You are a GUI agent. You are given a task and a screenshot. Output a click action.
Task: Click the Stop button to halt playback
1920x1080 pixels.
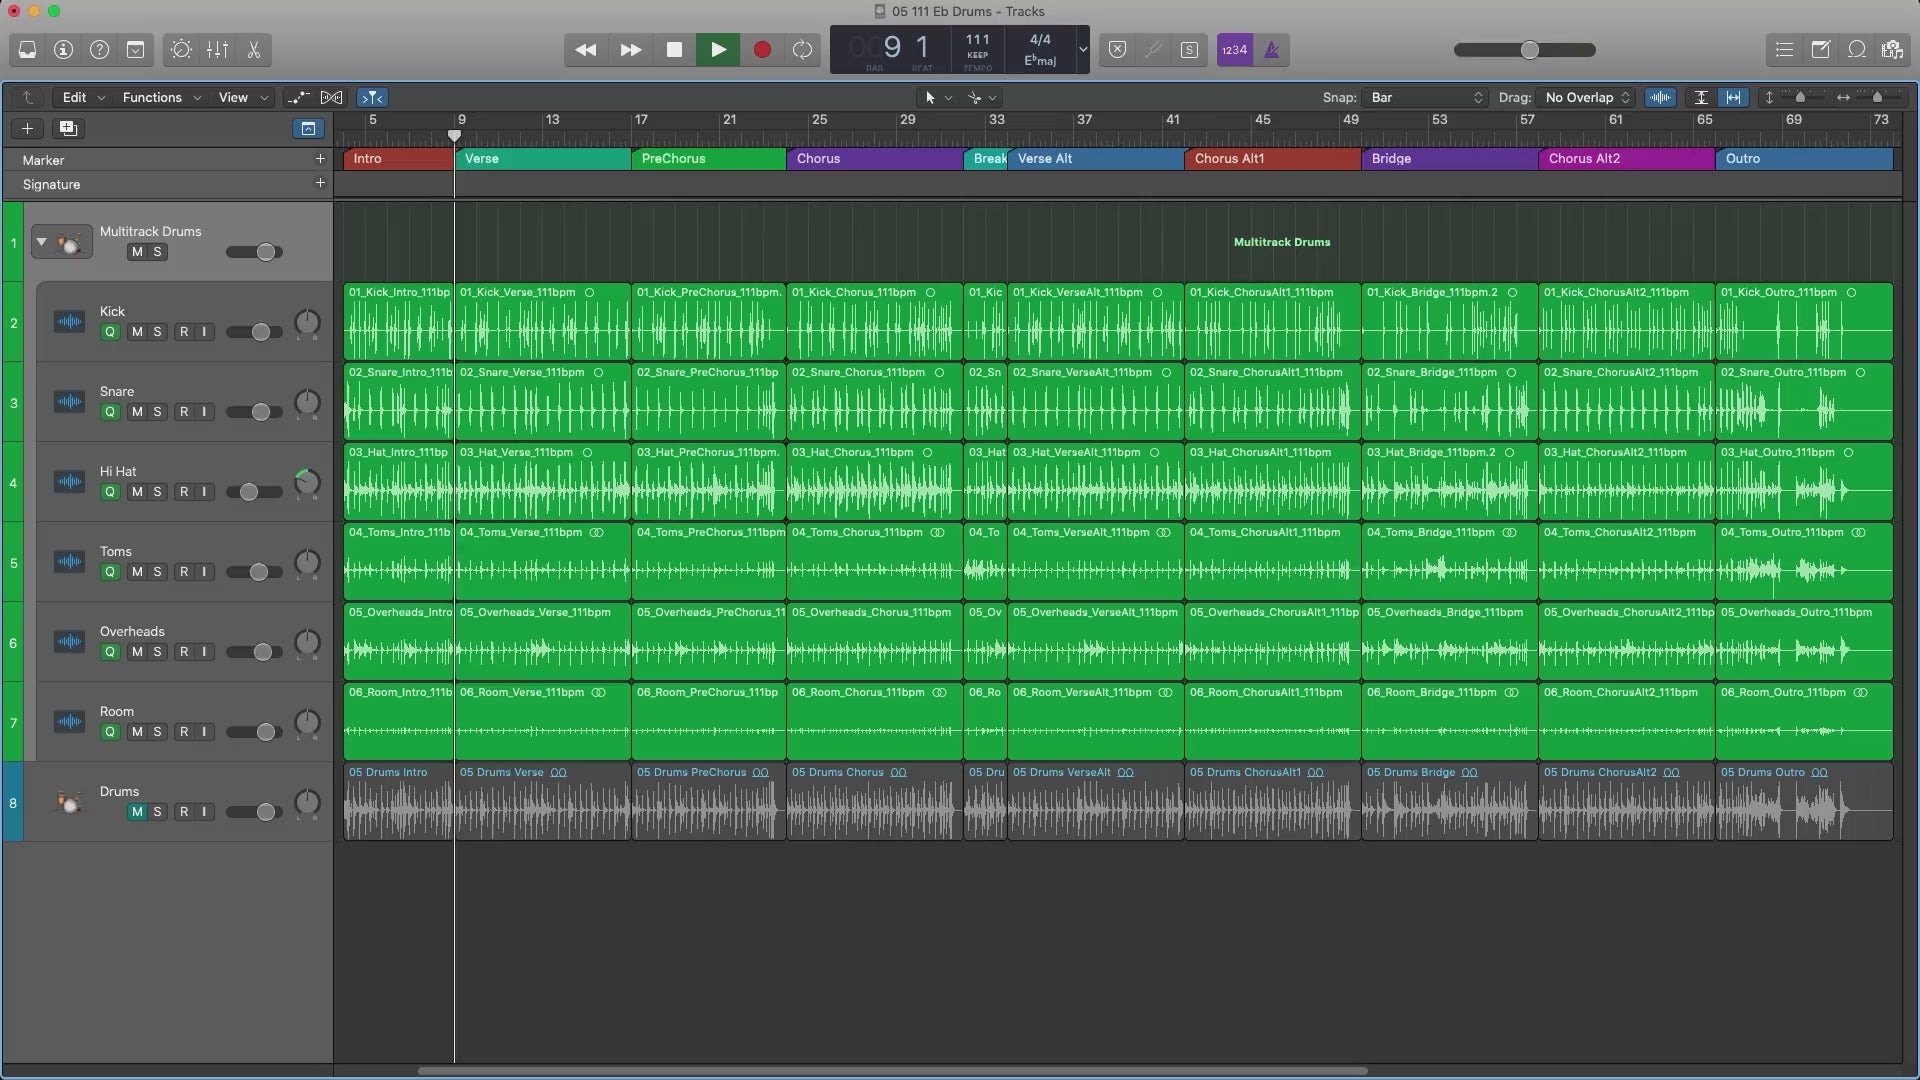click(x=674, y=50)
